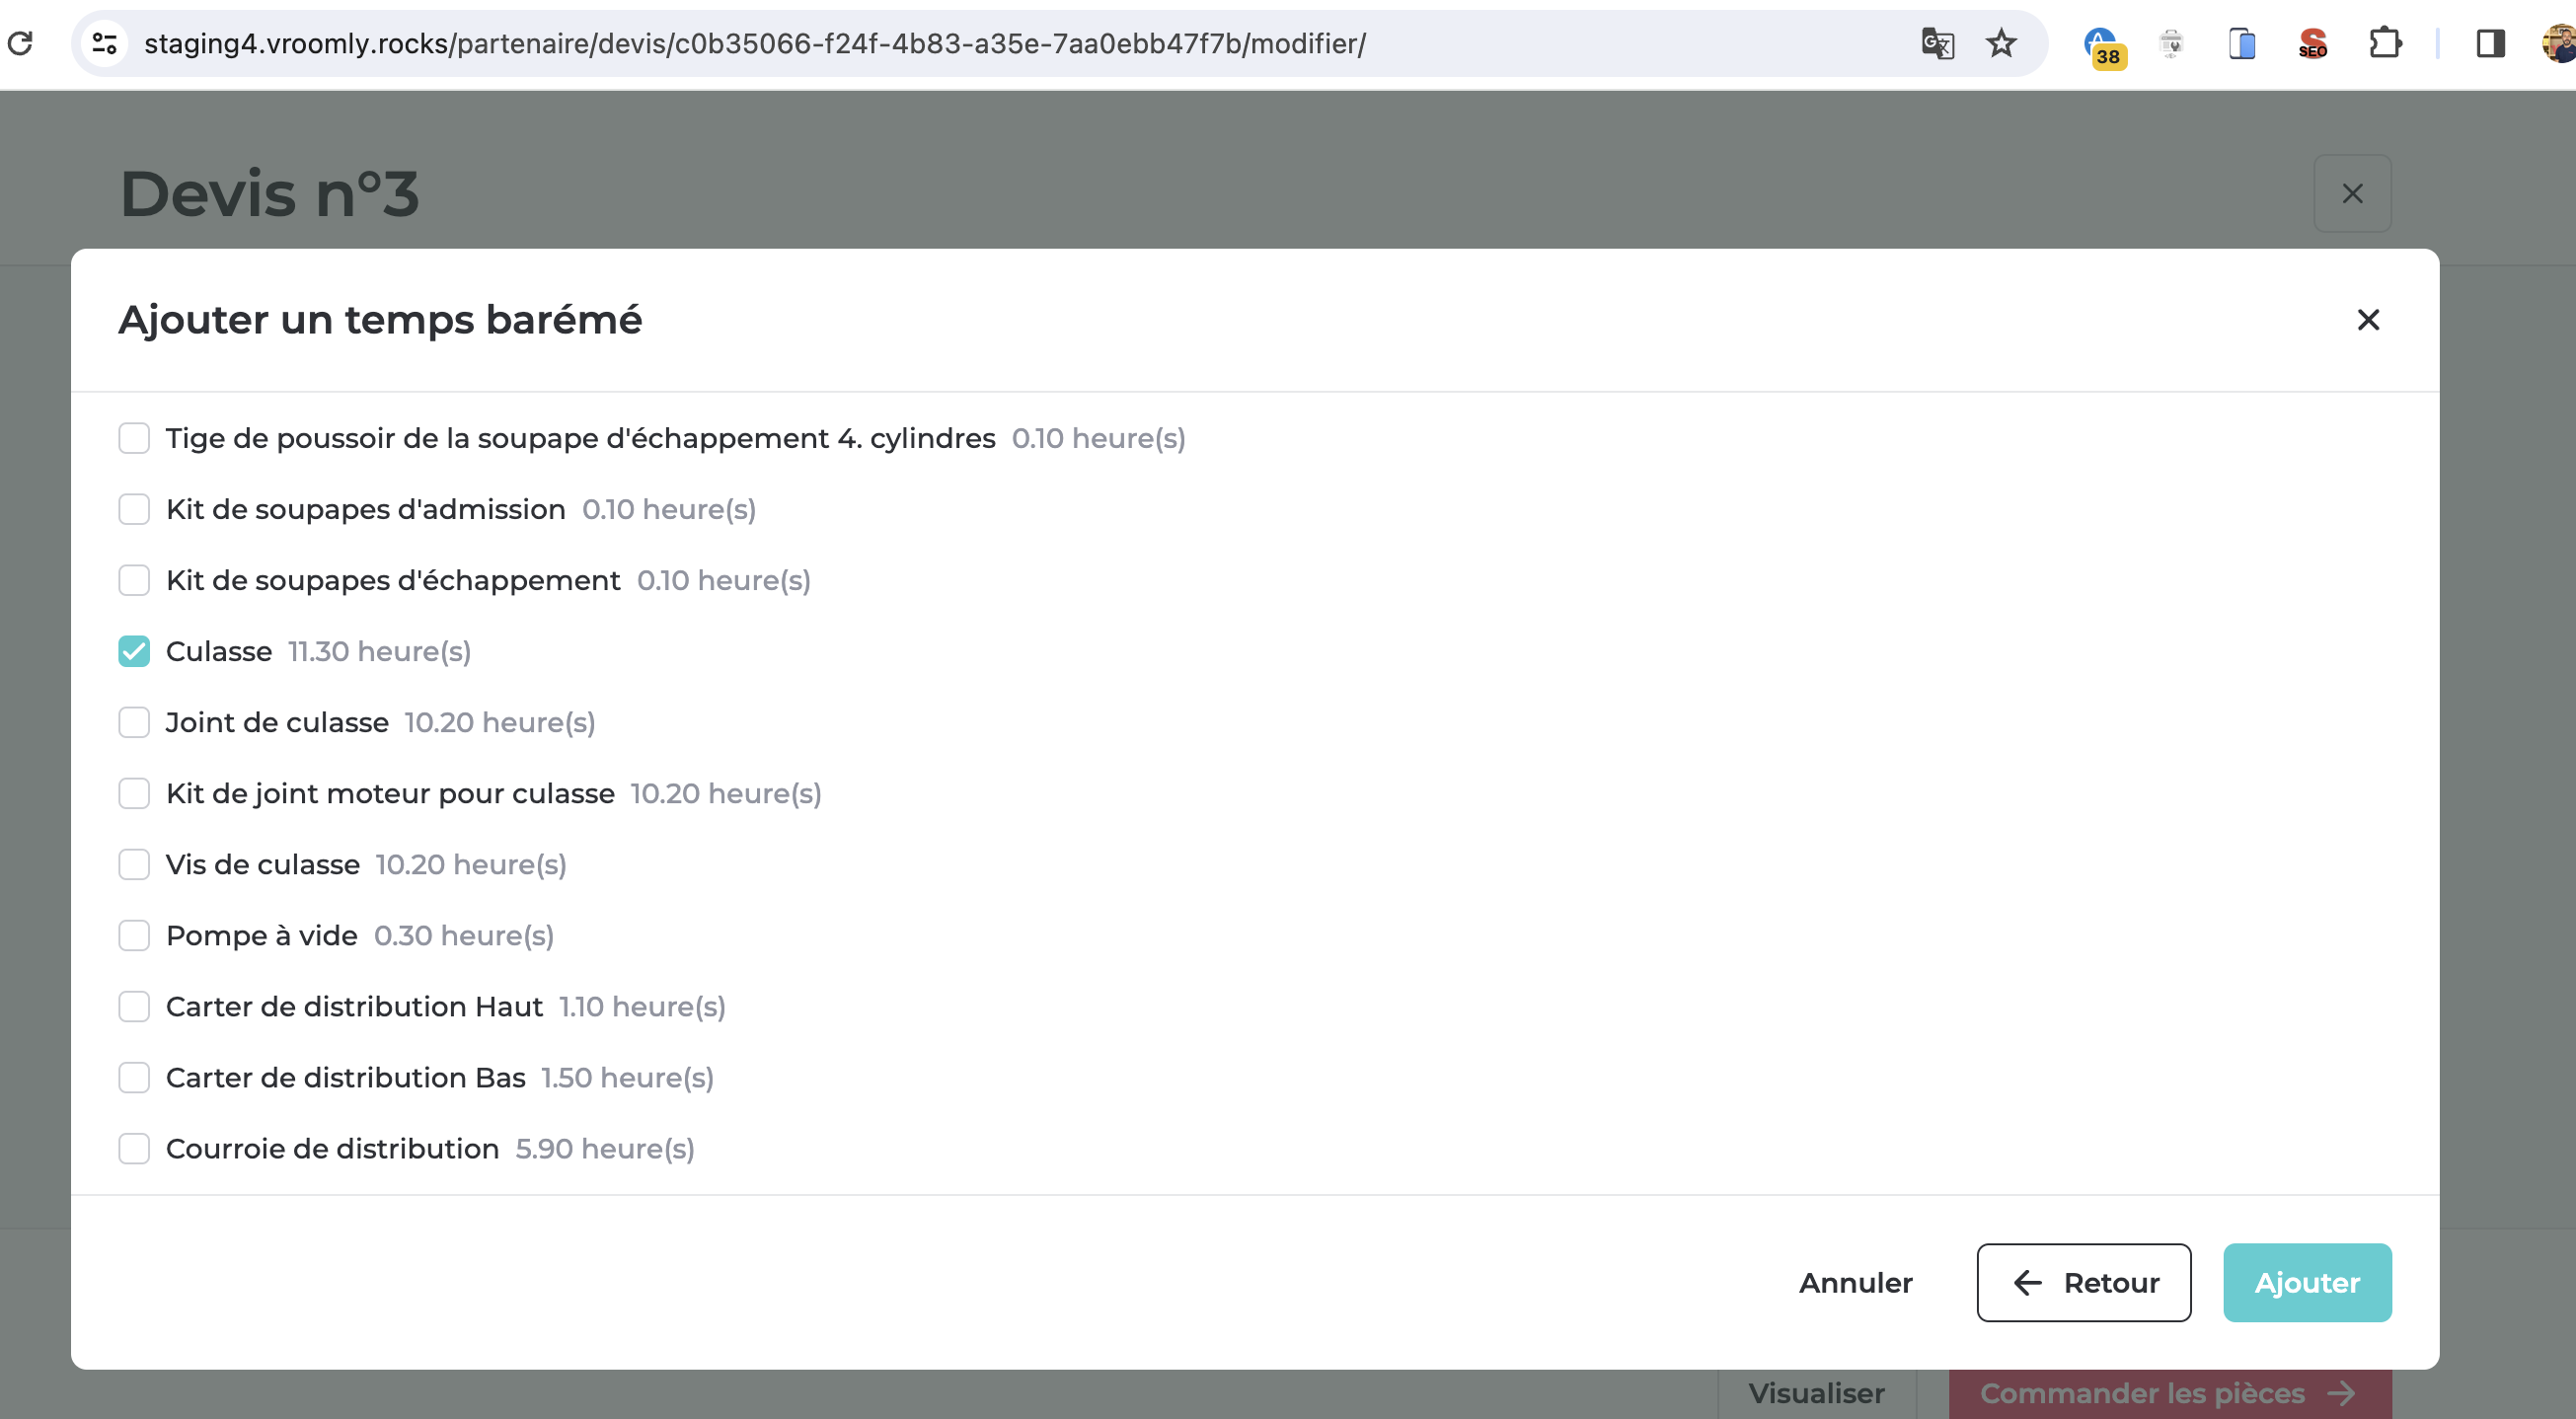Go back with the Retour button
The width and height of the screenshot is (2576, 1419).
[x=2083, y=1283]
